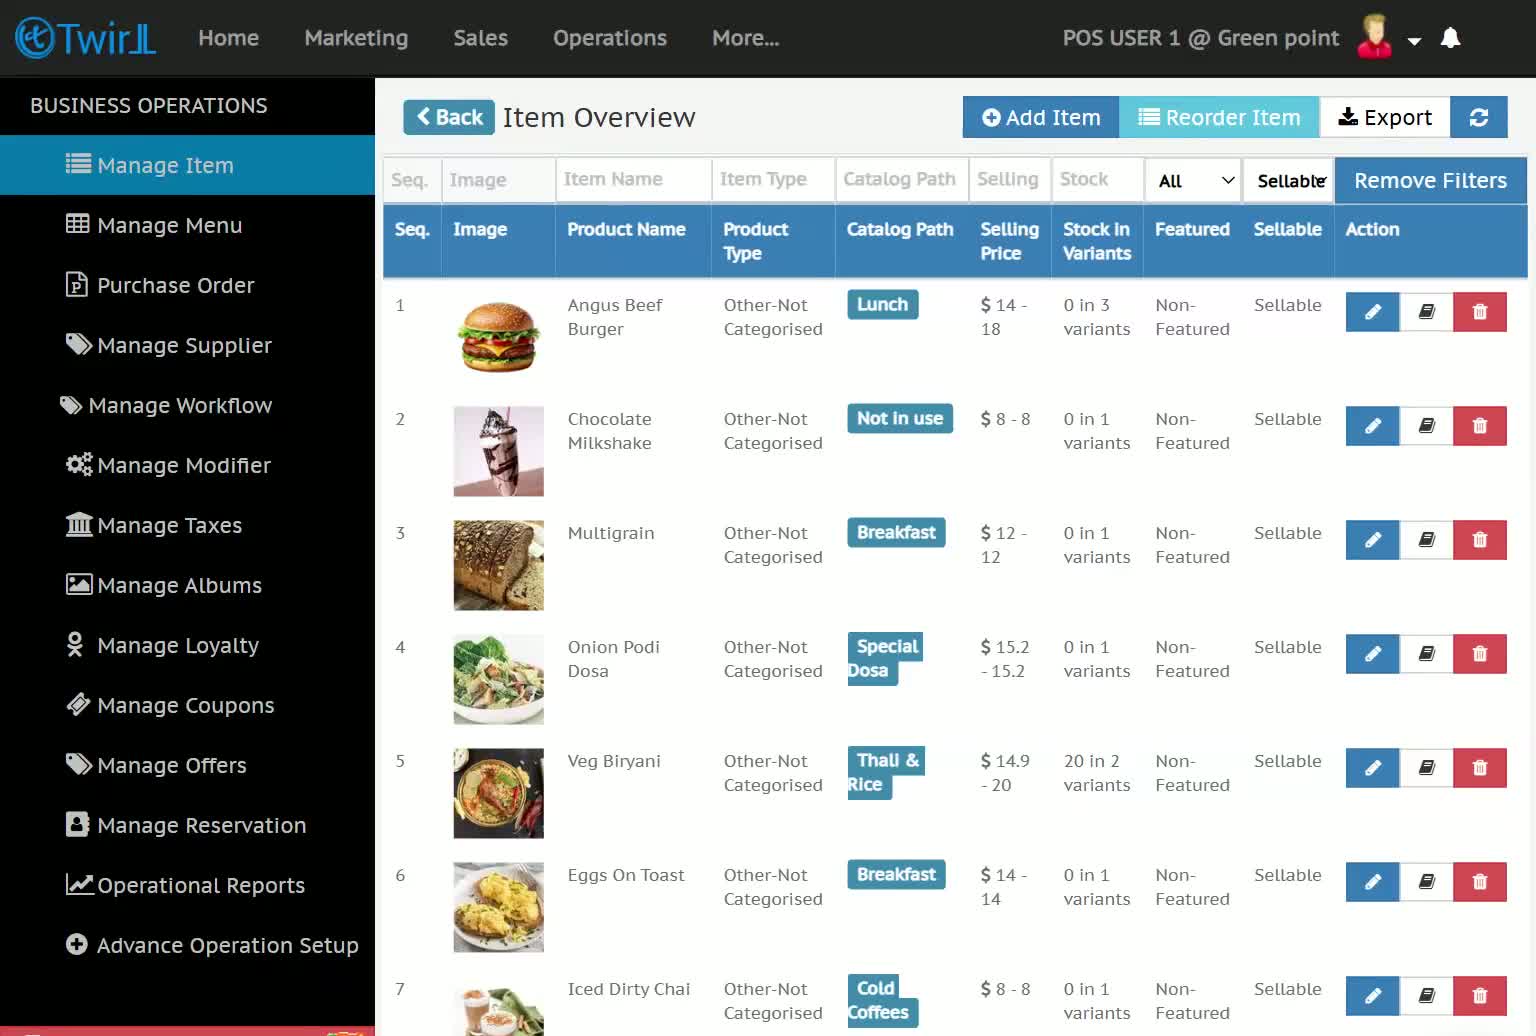Click the Remove Filters button
1536x1036 pixels.
(1430, 180)
